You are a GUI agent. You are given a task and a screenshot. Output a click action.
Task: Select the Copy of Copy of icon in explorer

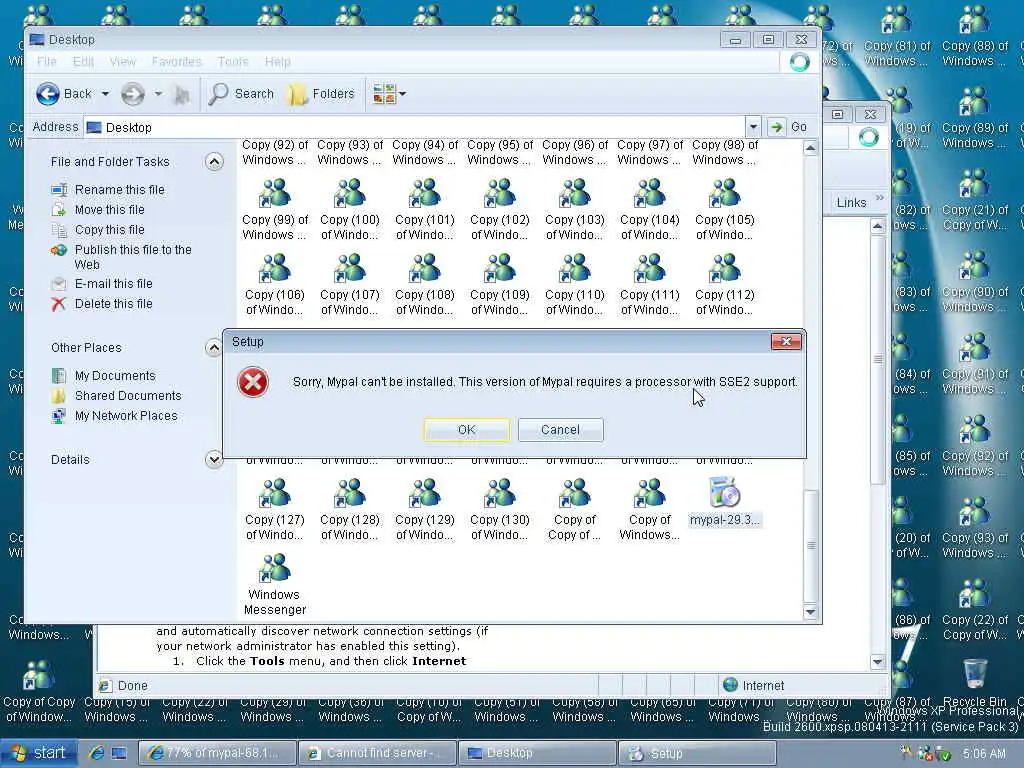(x=575, y=509)
